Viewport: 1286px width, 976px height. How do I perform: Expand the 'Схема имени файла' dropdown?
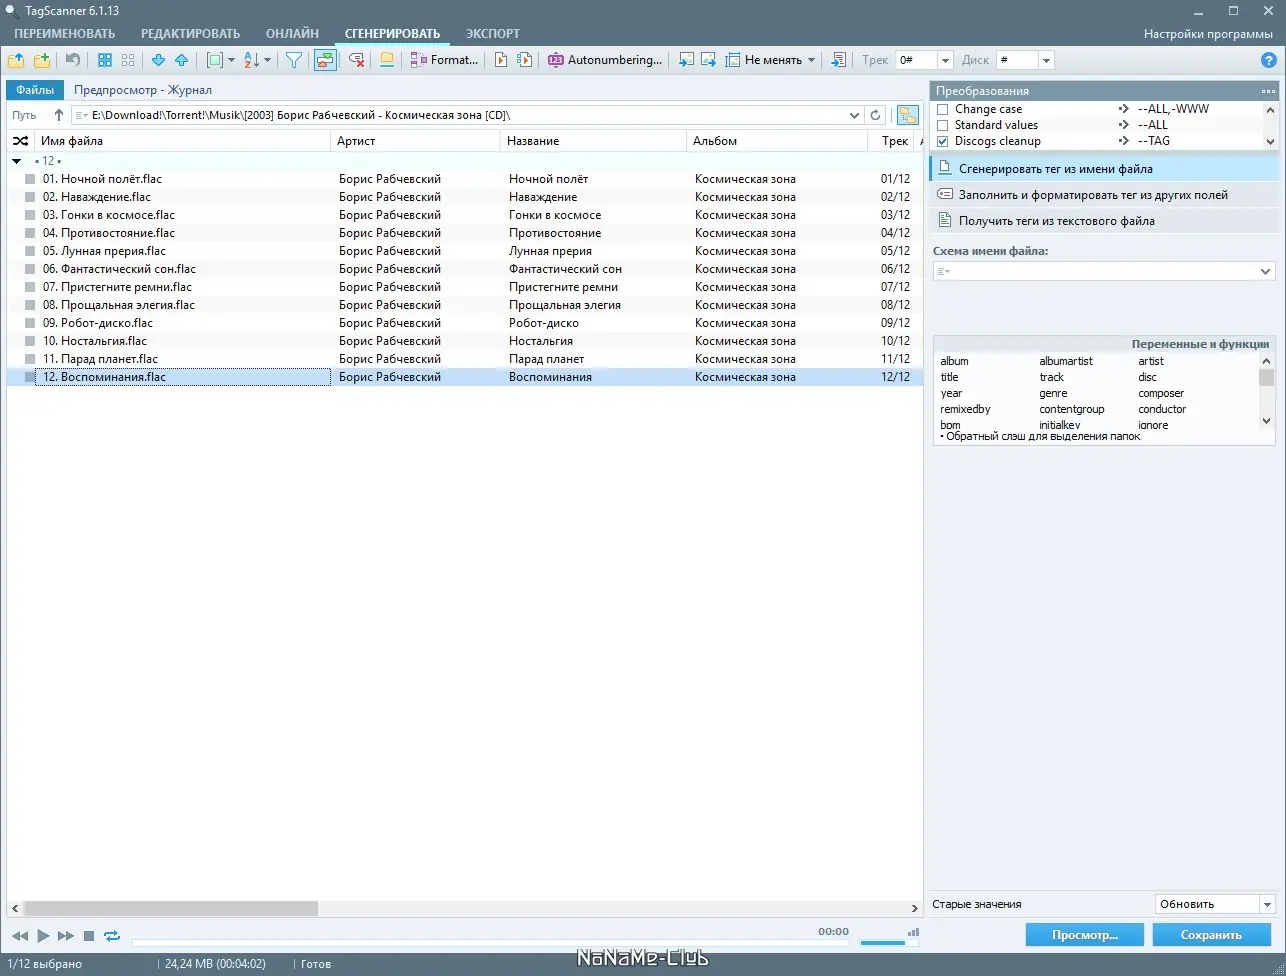coord(1265,270)
